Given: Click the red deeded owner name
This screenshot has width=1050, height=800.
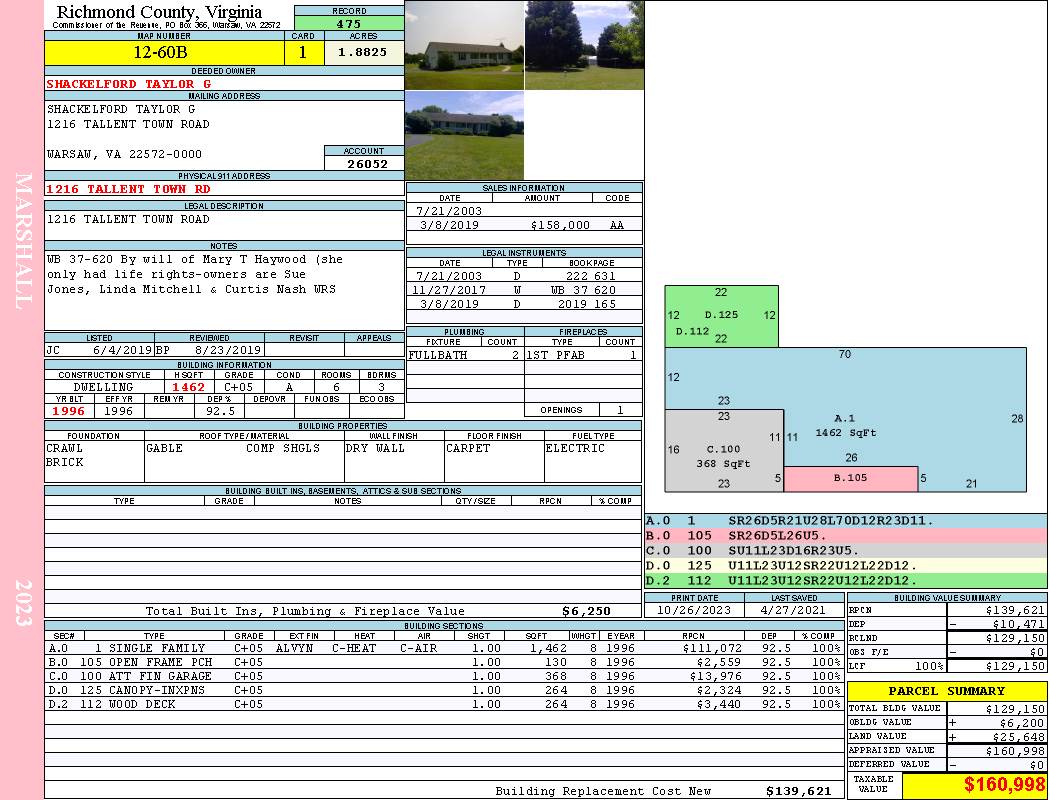Looking at the screenshot, I should [x=128, y=84].
